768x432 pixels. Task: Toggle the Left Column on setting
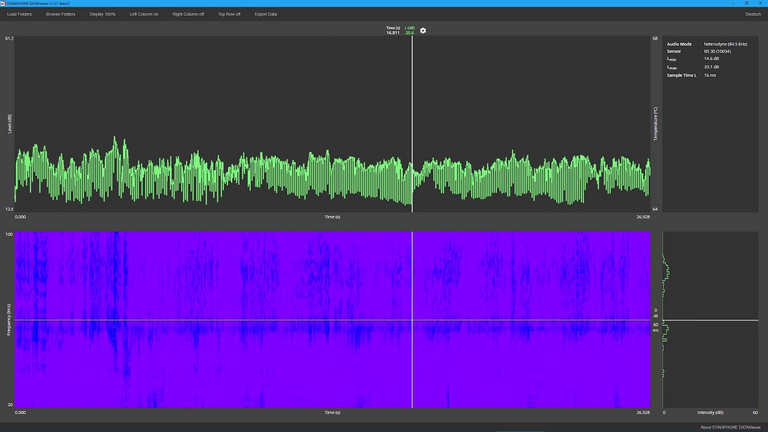pos(144,14)
